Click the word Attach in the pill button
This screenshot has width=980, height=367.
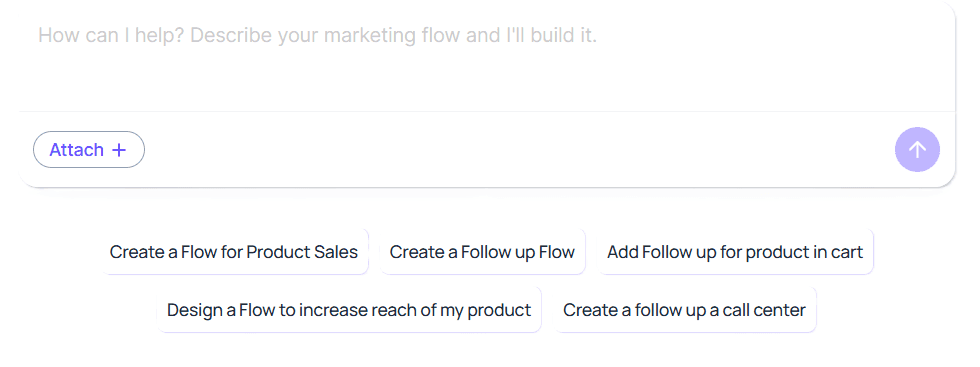pos(77,150)
